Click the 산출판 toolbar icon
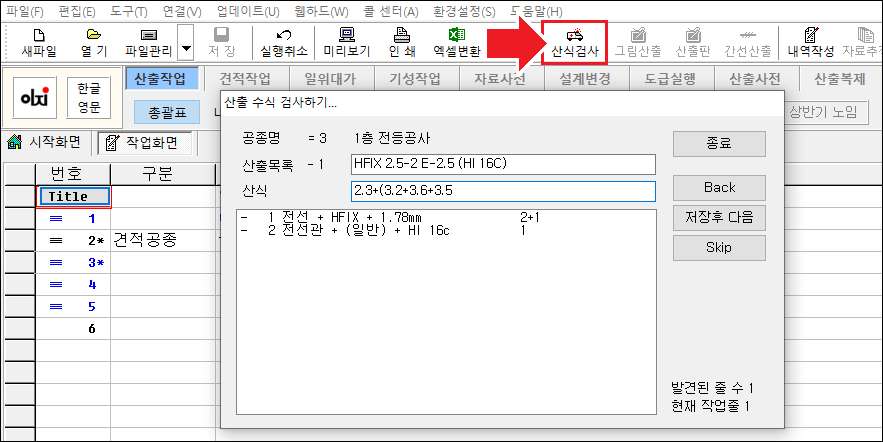This screenshot has width=883, height=442. 693,43
